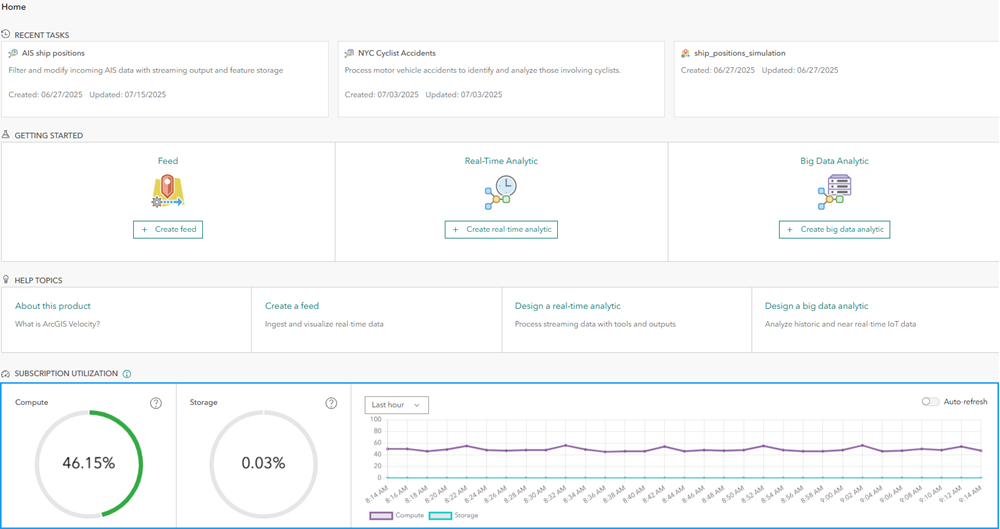Click the ship_positions_simulation feed icon
This screenshot has height=529, width=1000.
[x=685, y=53]
